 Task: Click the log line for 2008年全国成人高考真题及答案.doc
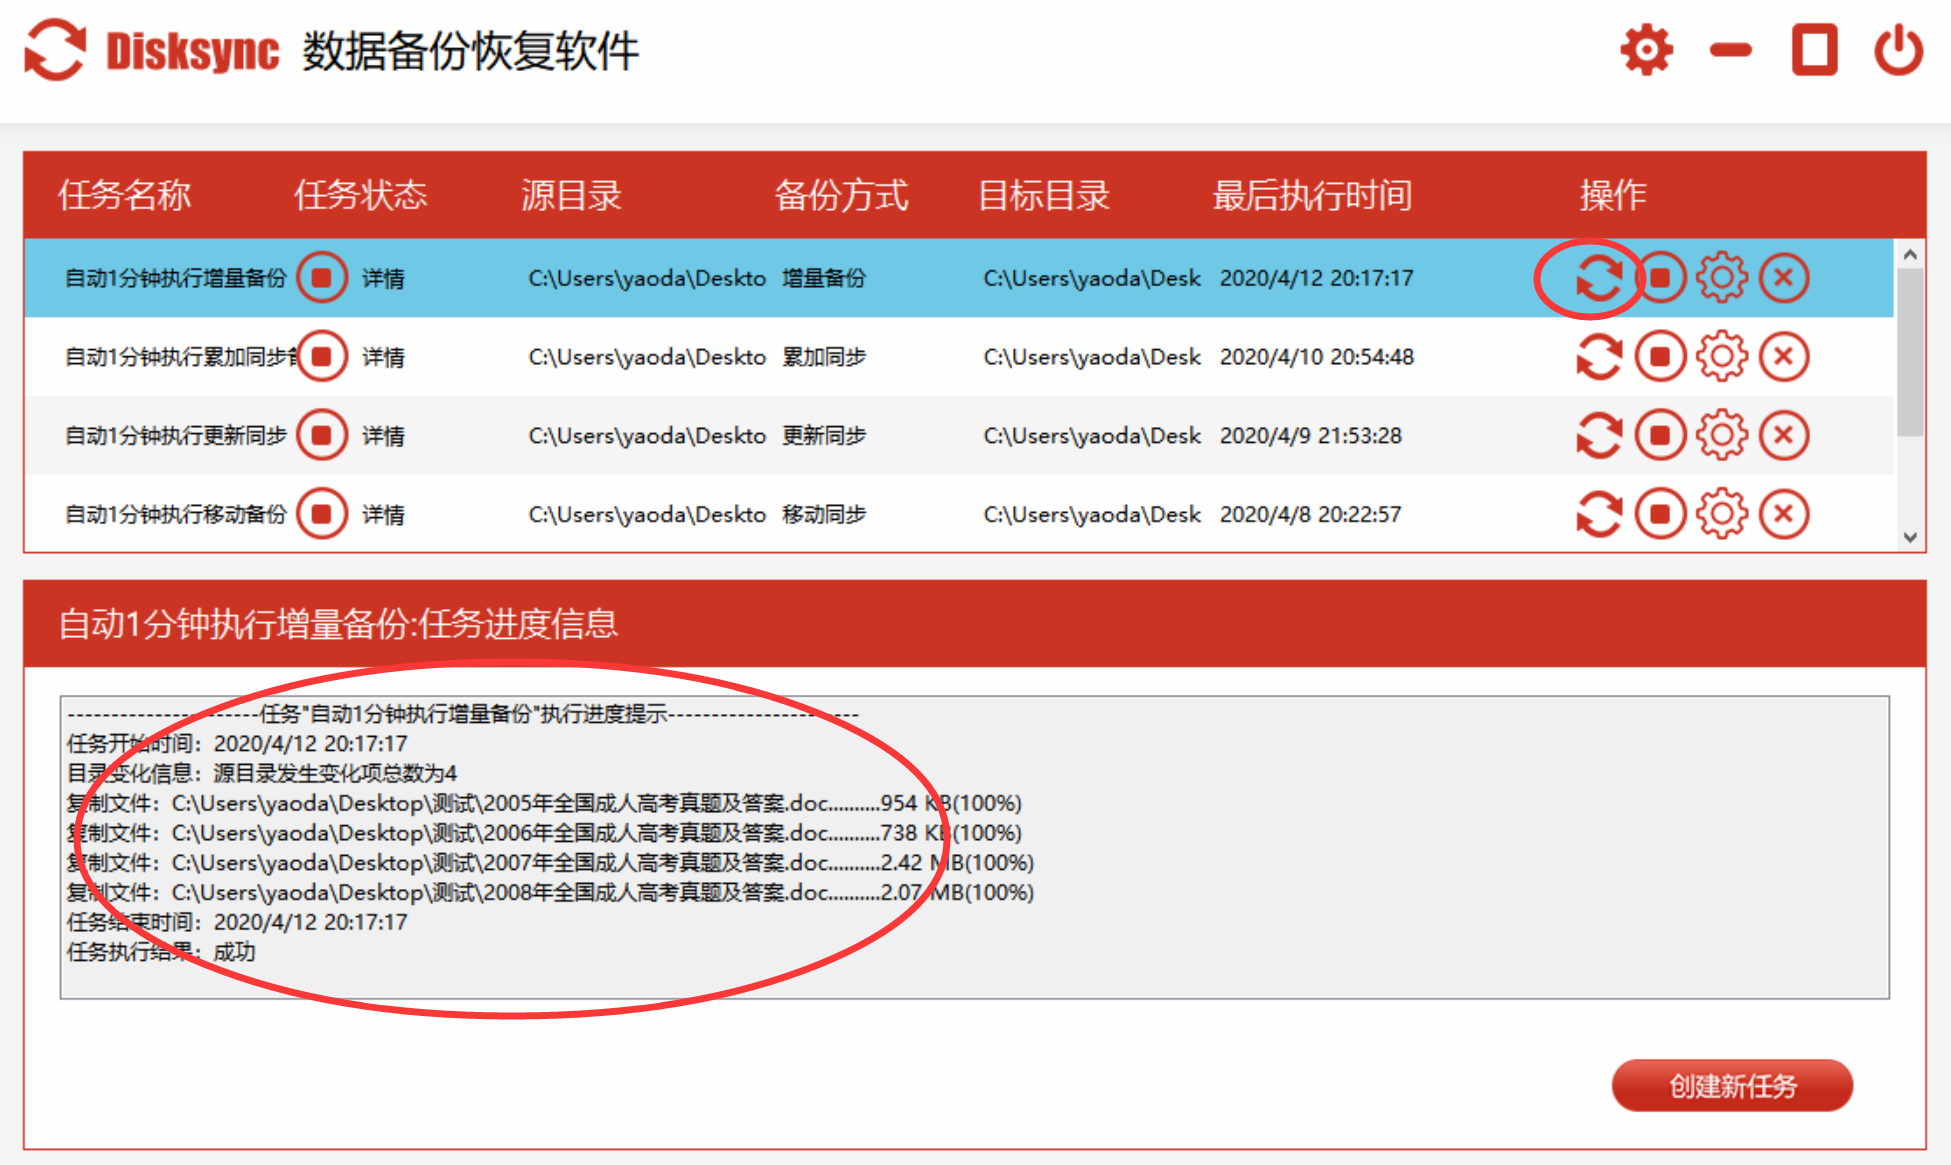click(550, 893)
